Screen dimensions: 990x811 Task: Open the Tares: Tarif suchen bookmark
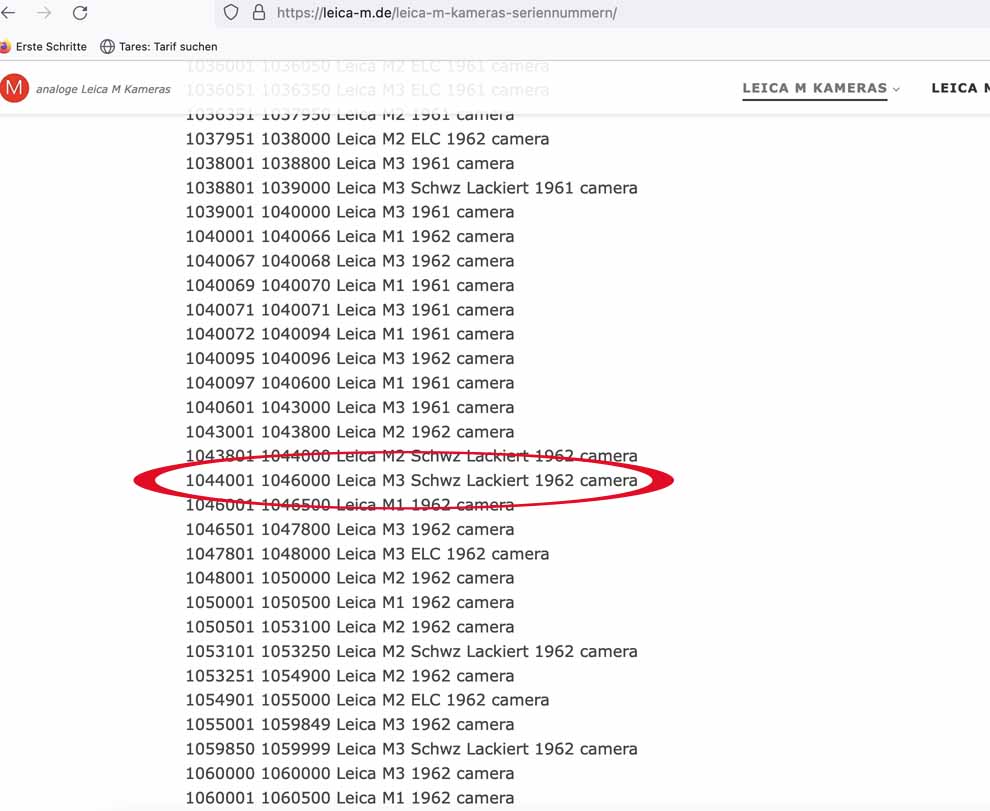pyautogui.click(x=168, y=47)
